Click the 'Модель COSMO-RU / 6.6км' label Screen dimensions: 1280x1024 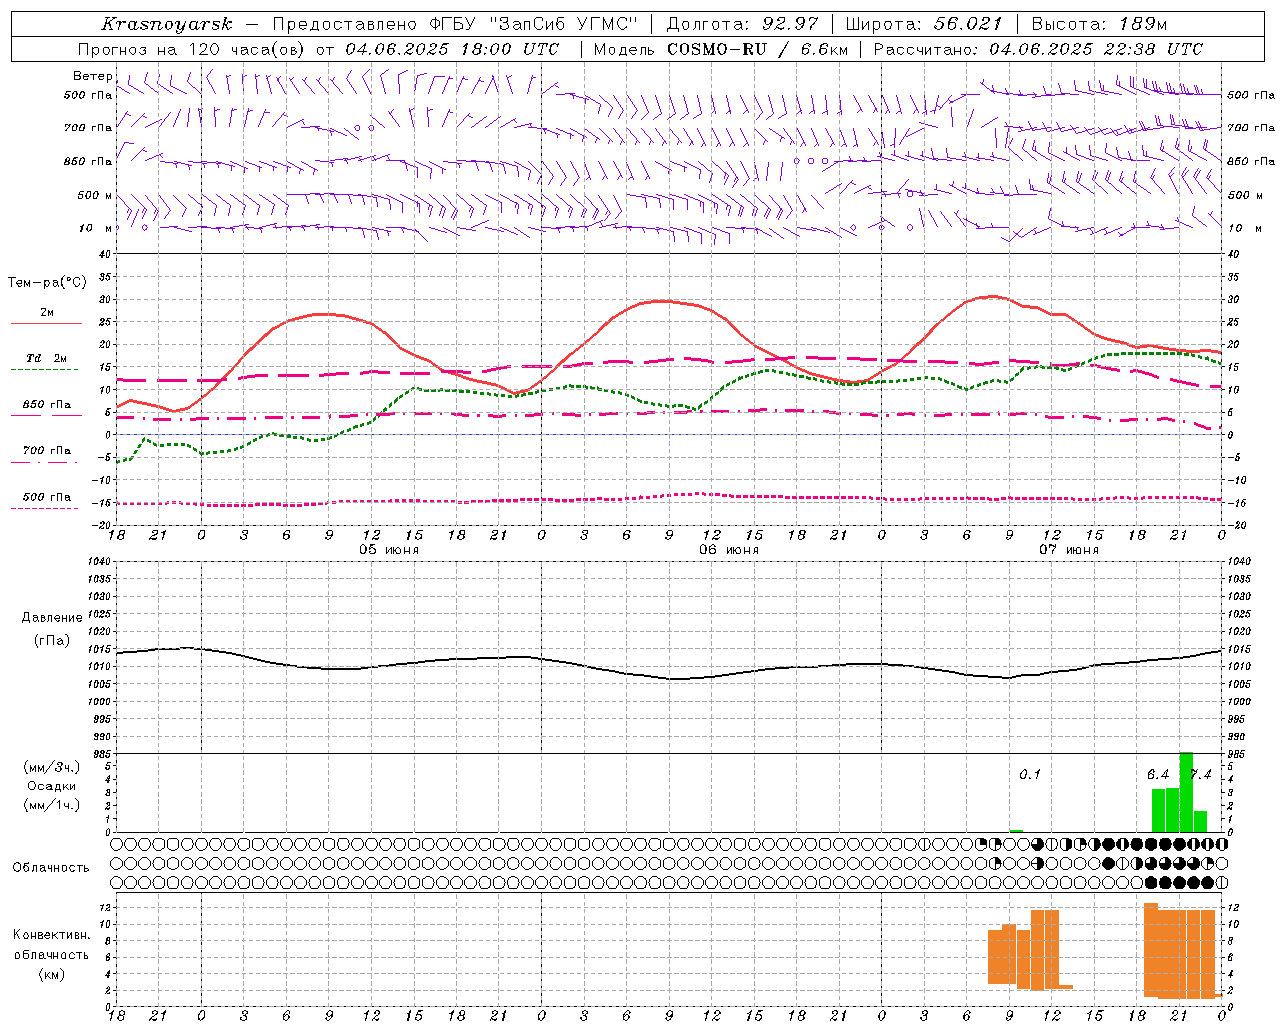(721, 49)
